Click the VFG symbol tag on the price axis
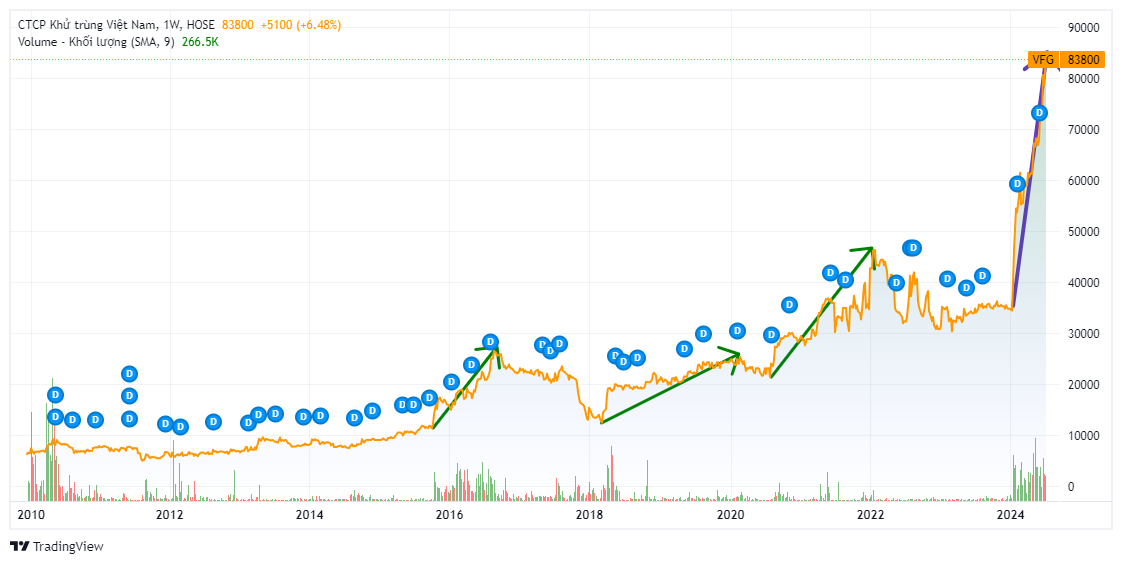Viewport: 1122px width, 564px height. tap(1043, 60)
